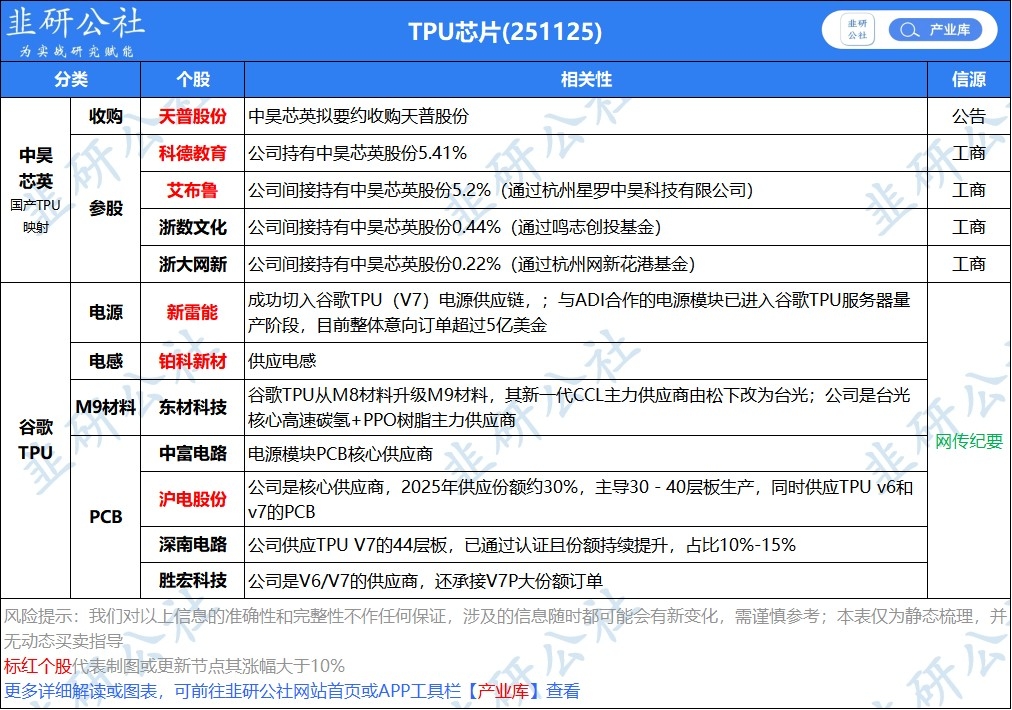Click 浙数文化 description mentioning 0.44%
The width and height of the screenshot is (1012, 710).
pos(454,227)
